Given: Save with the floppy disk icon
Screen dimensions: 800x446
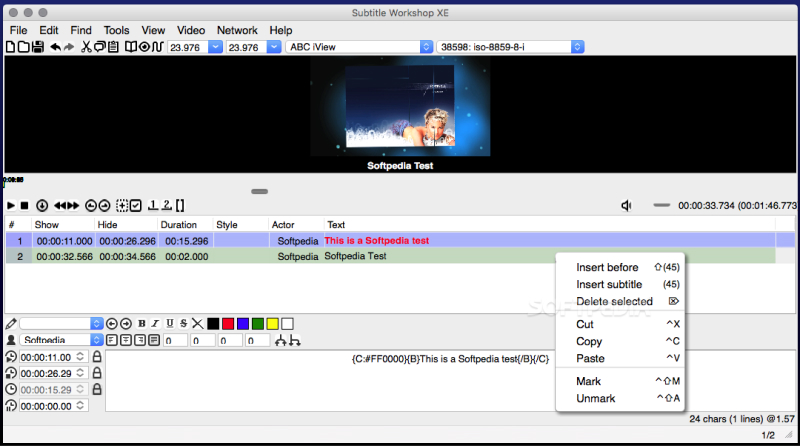Looking at the screenshot, I should [38, 47].
